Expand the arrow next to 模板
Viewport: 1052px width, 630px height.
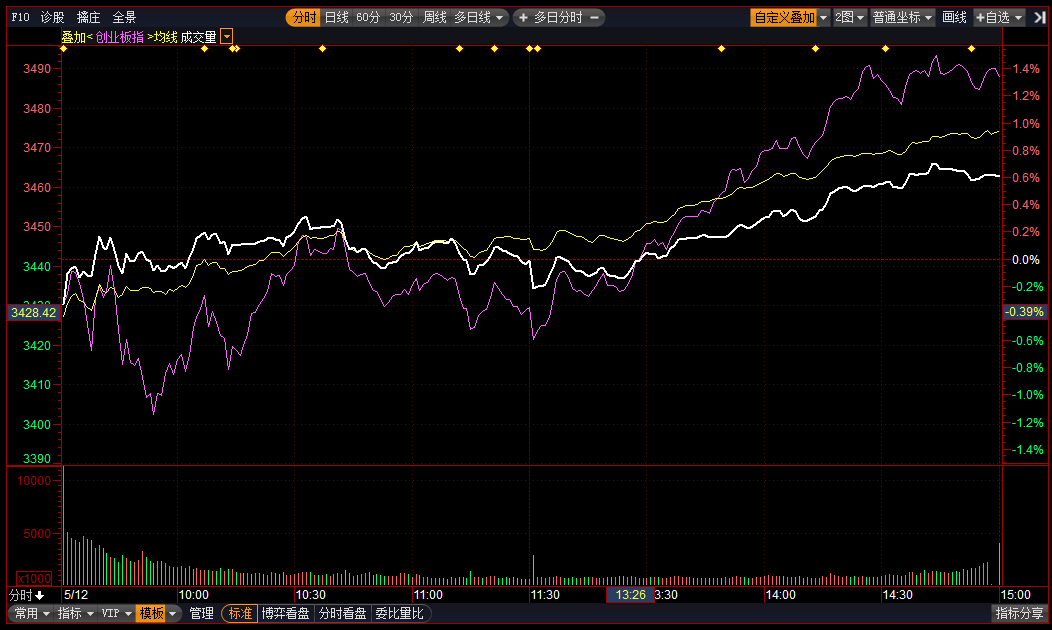[x=173, y=613]
